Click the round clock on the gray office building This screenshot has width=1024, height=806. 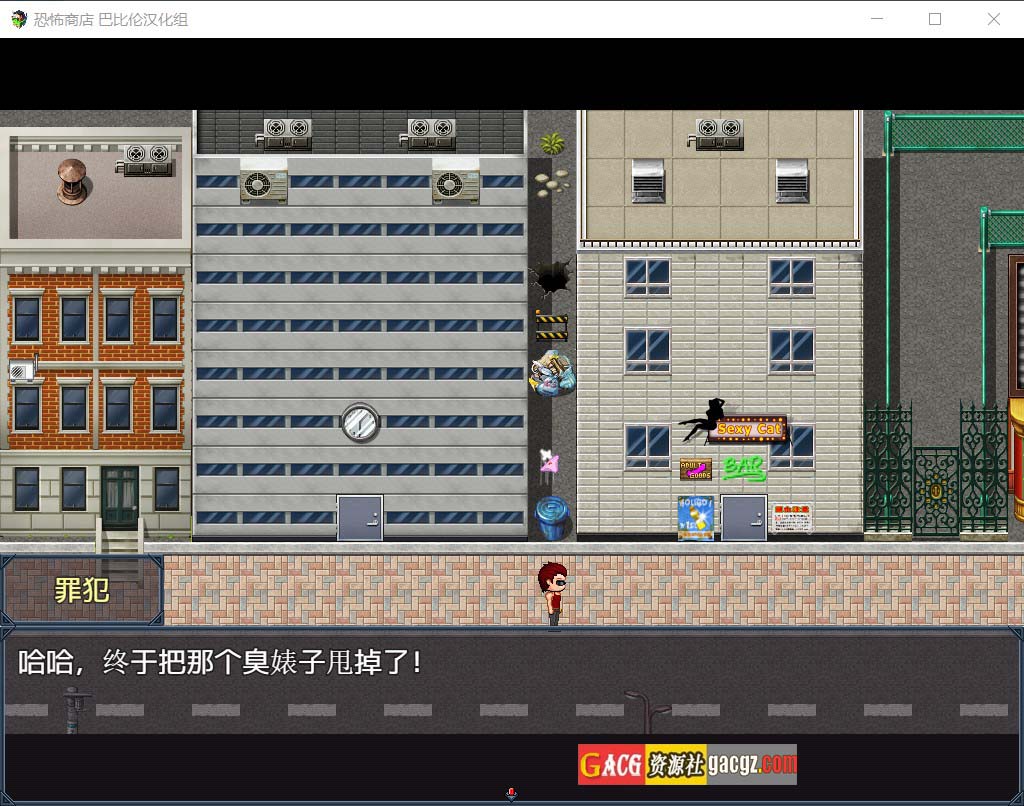359,423
